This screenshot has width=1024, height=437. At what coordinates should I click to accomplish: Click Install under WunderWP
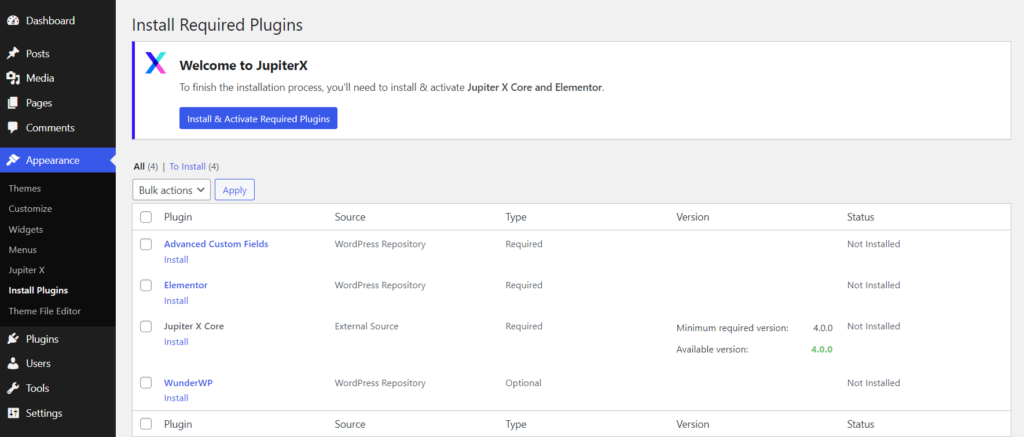[x=176, y=398]
